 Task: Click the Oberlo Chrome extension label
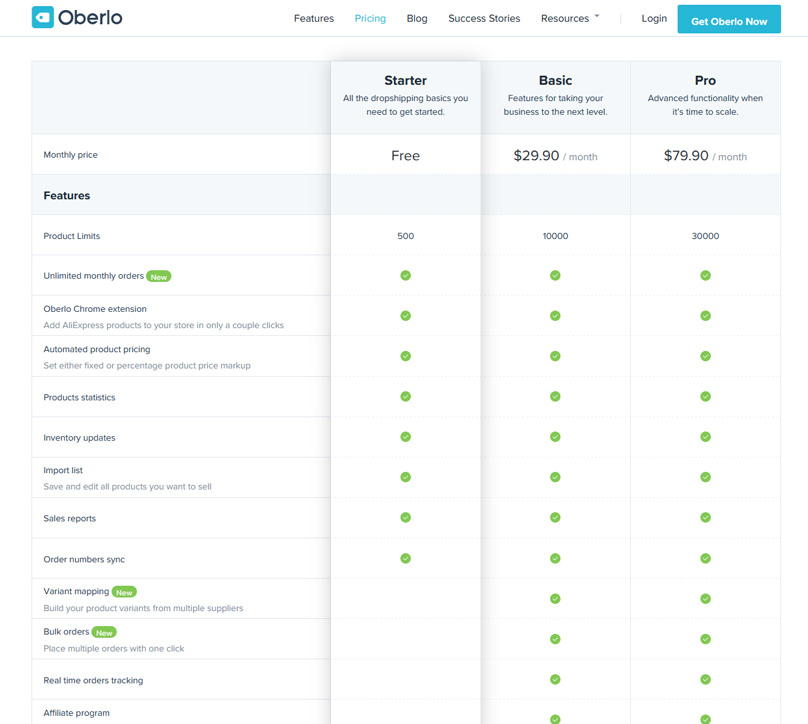click(95, 309)
